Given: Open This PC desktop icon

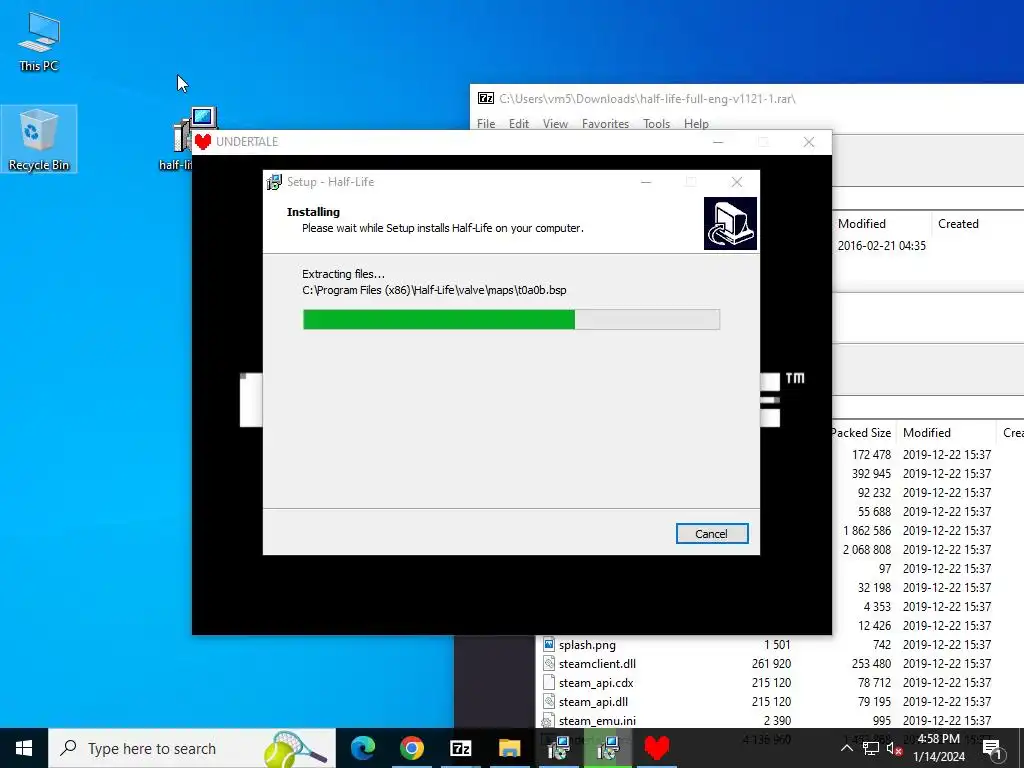Looking at the screenshot, I should tap(39, 40).
